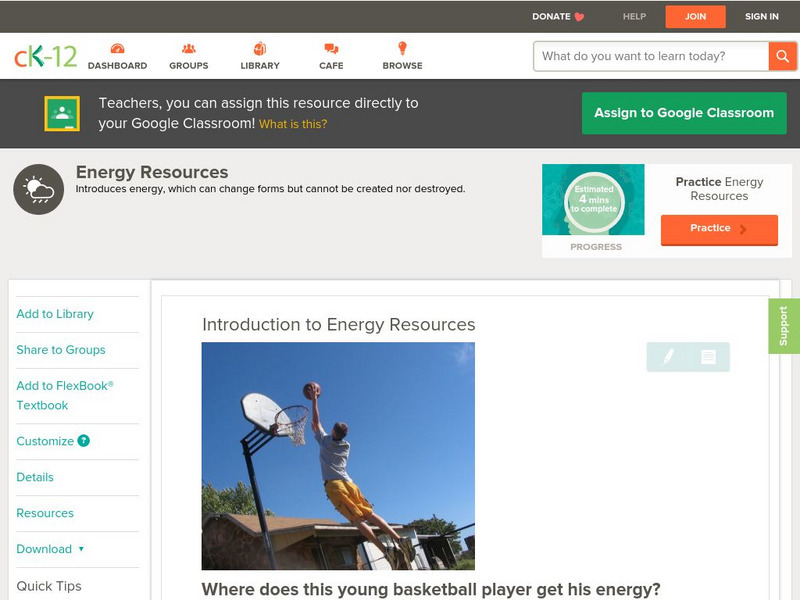
Task: Open the Cafe chat bubbles icon
Action: [331, 48]
